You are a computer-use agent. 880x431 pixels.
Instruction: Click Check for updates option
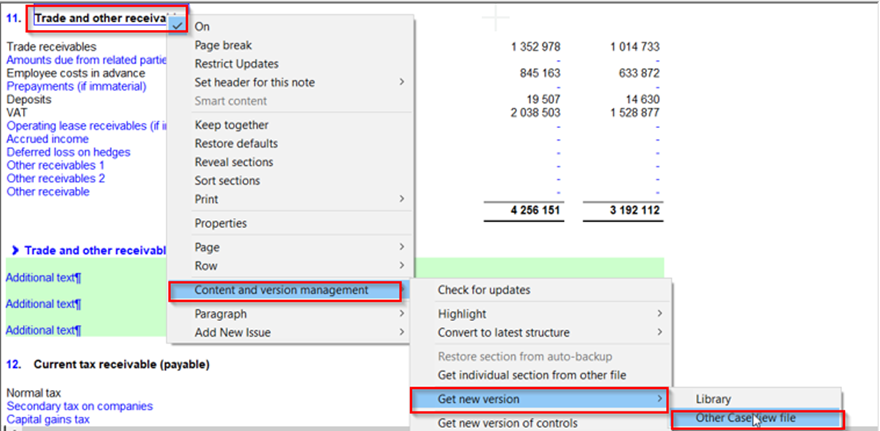tap(484, 290)
